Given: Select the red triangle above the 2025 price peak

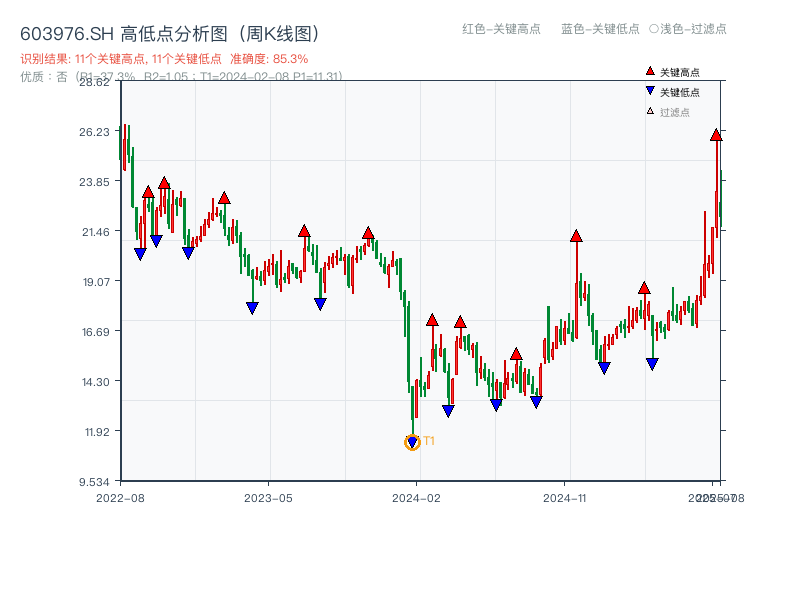Looking at the screenshot, I should 716,133.
